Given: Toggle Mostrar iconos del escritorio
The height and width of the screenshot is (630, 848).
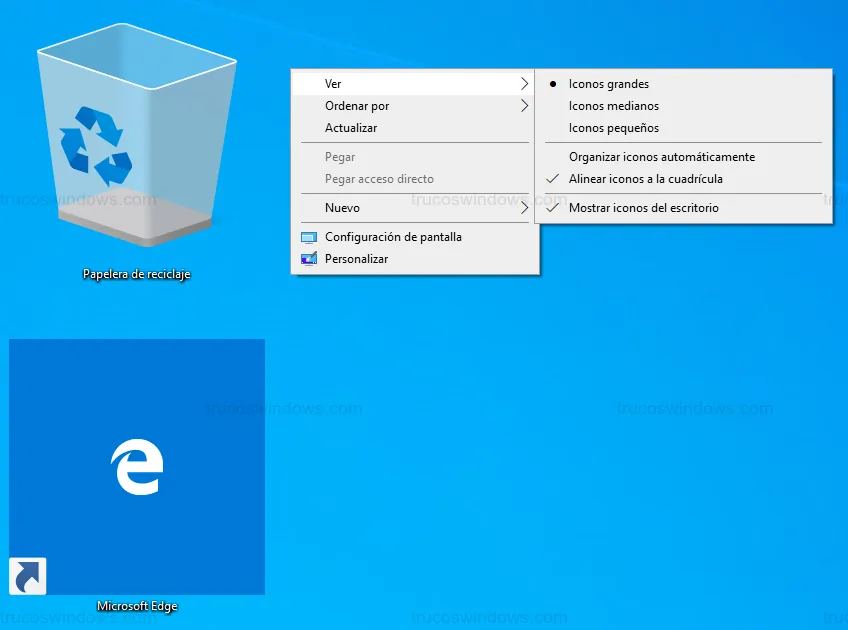Looking at the screenshot, I should coord(643,208).
